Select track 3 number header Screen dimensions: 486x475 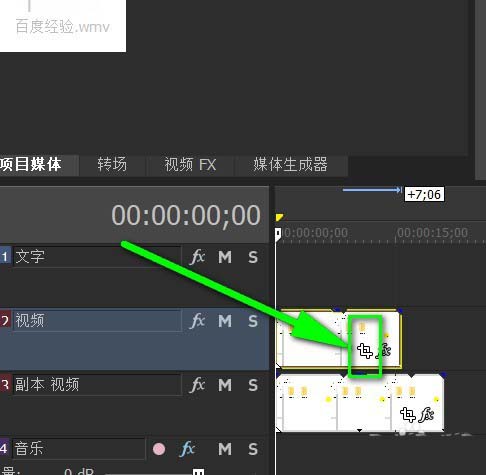[5, 385]
